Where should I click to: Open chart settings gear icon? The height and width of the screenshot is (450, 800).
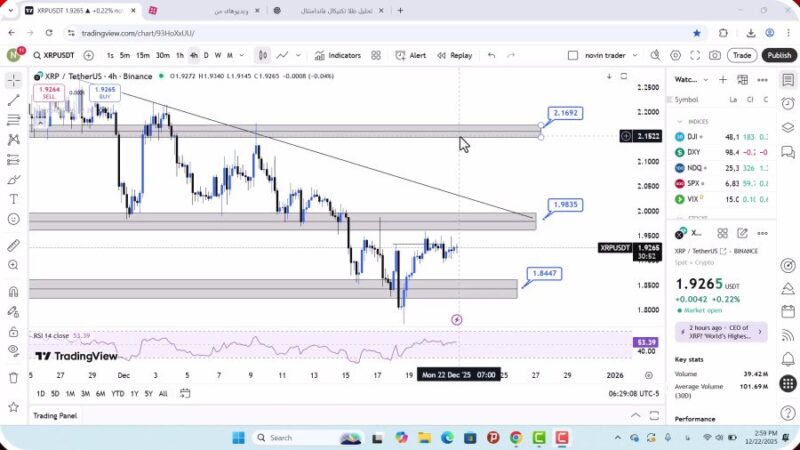pos(675,56)
